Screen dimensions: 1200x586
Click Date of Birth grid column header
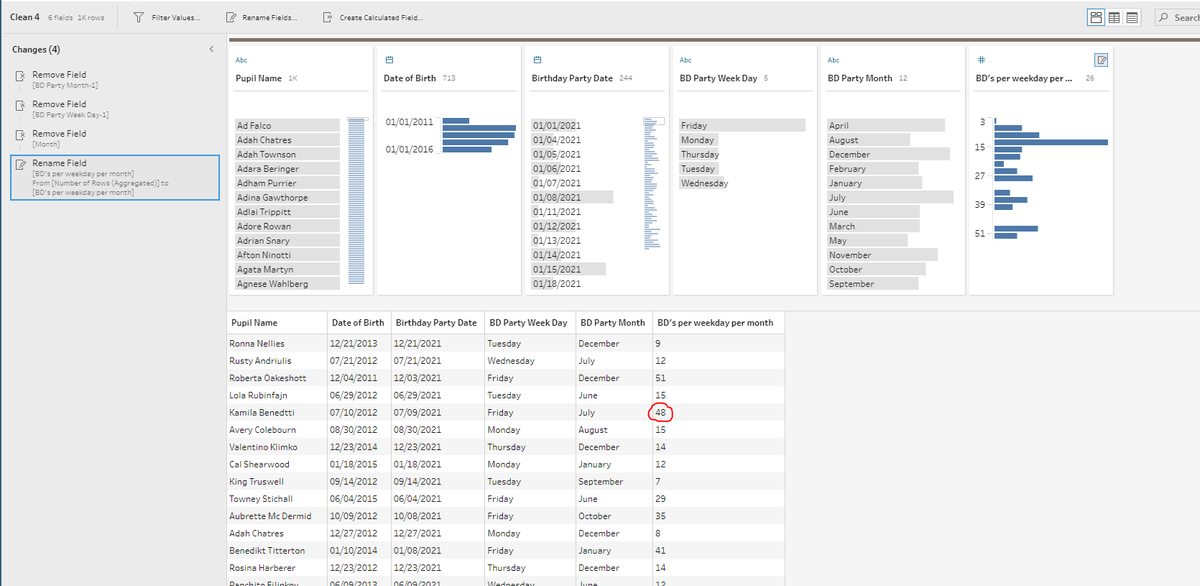pyautogui.click(x=359, y=323)
